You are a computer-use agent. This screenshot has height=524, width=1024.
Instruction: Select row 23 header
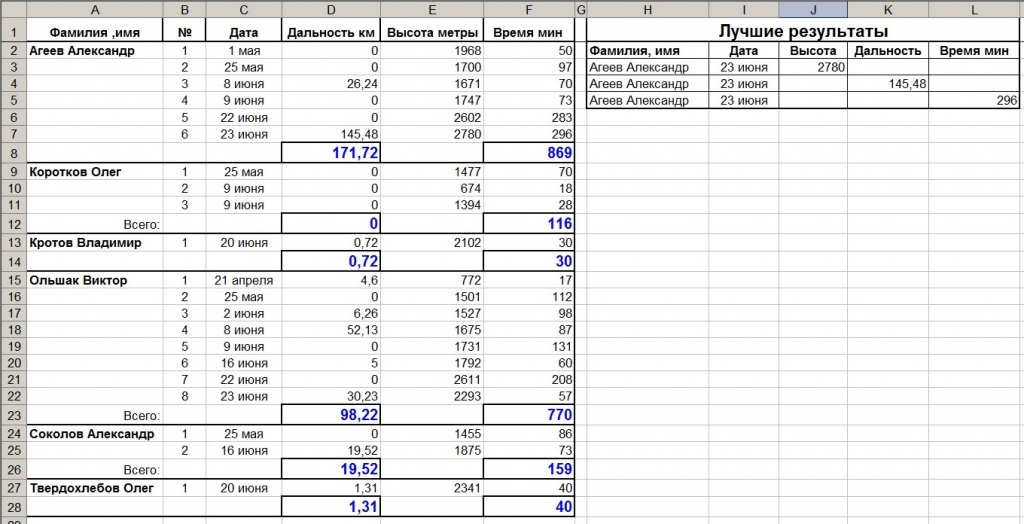click(13, 414)
